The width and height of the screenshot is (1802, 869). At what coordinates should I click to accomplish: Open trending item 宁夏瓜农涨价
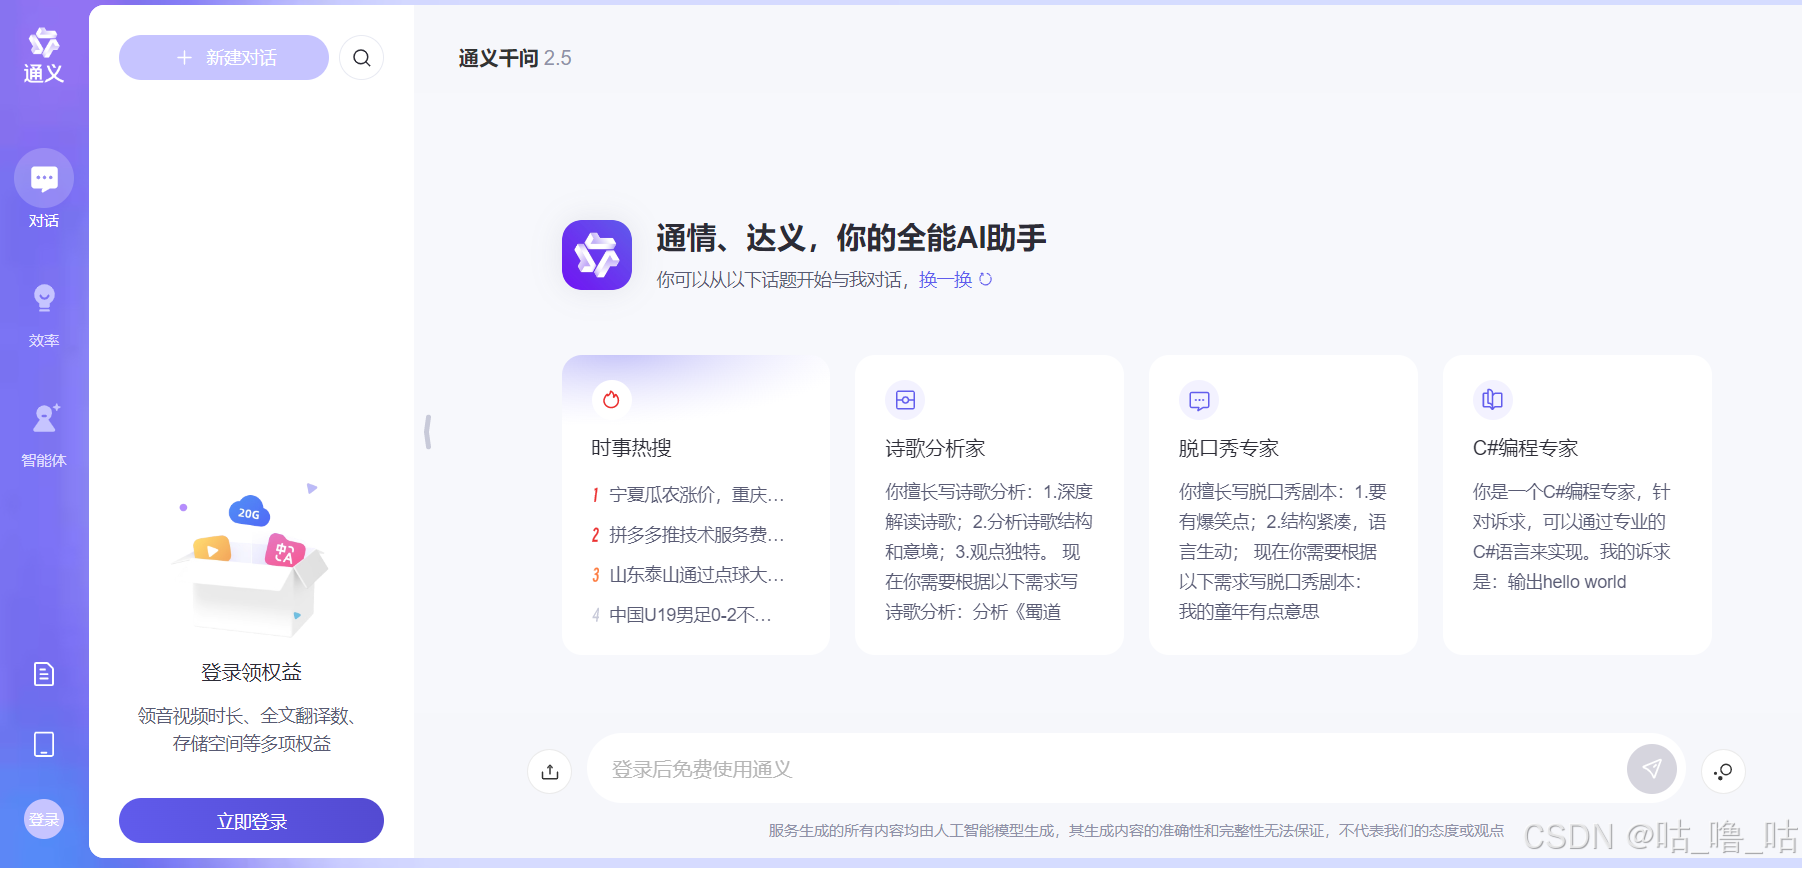[688, 495]
